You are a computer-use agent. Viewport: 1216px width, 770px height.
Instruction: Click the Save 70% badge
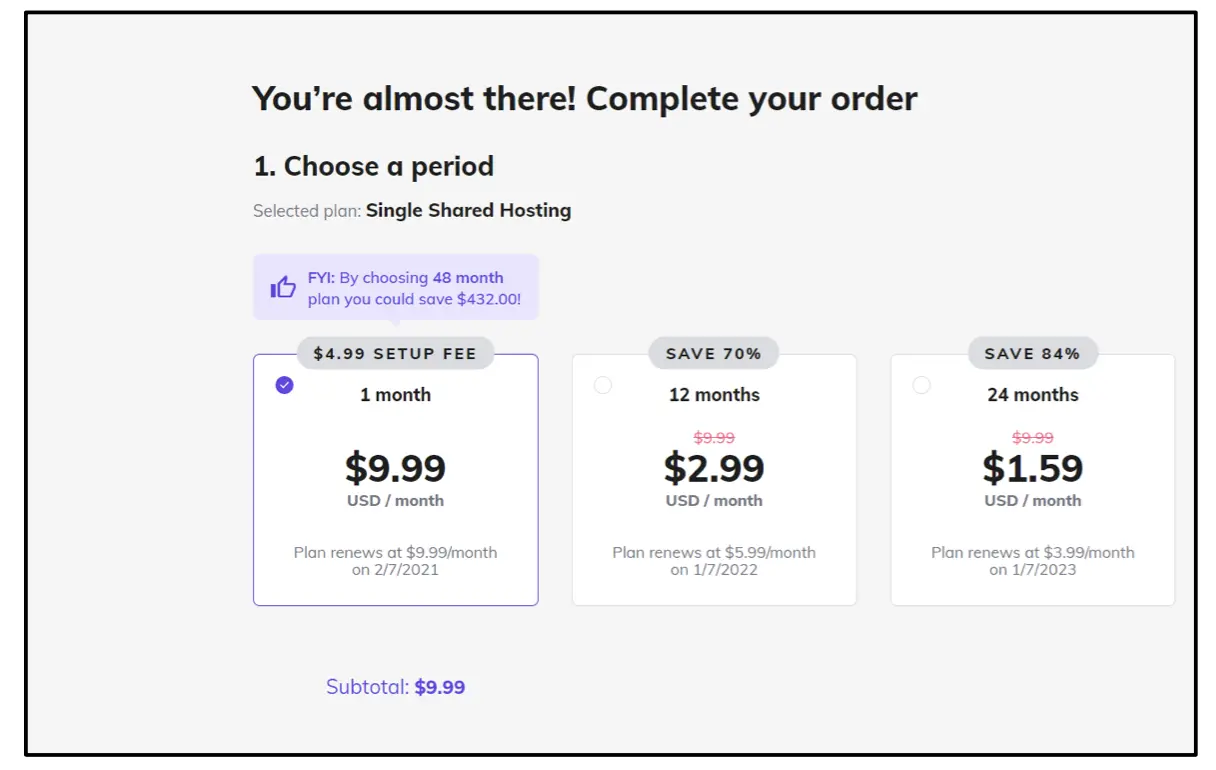pos(714,353)
